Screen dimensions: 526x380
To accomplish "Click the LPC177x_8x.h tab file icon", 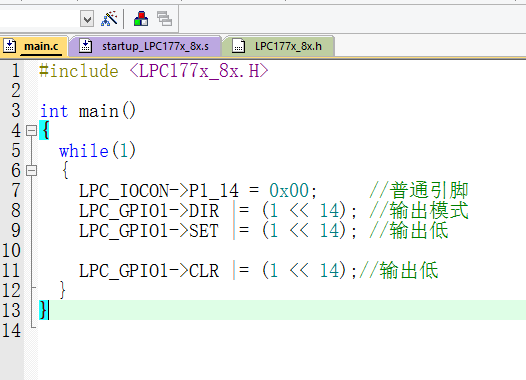I will pos(239,46).
